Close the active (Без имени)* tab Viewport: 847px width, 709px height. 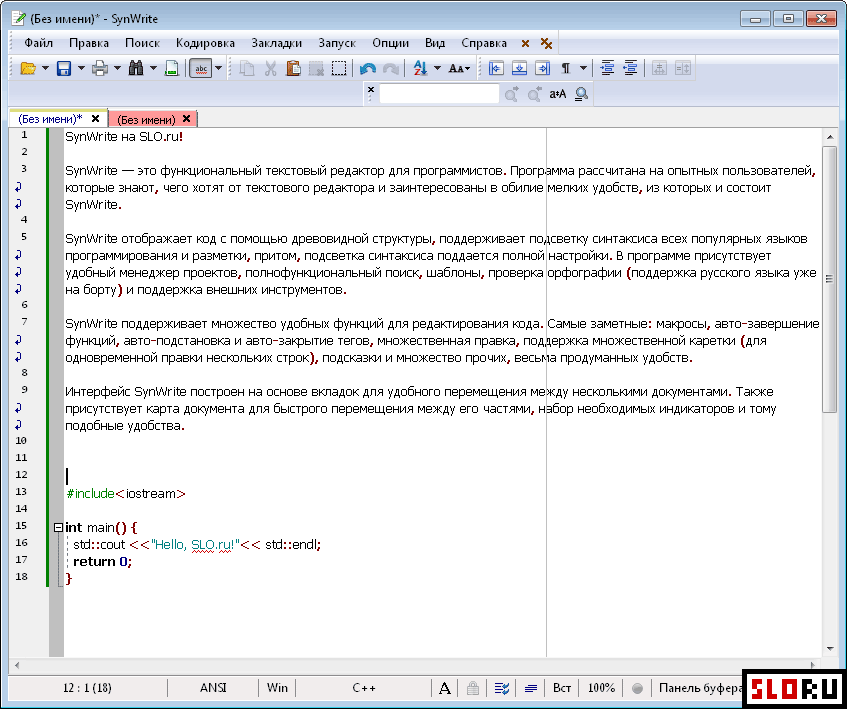tap(96, 118)
